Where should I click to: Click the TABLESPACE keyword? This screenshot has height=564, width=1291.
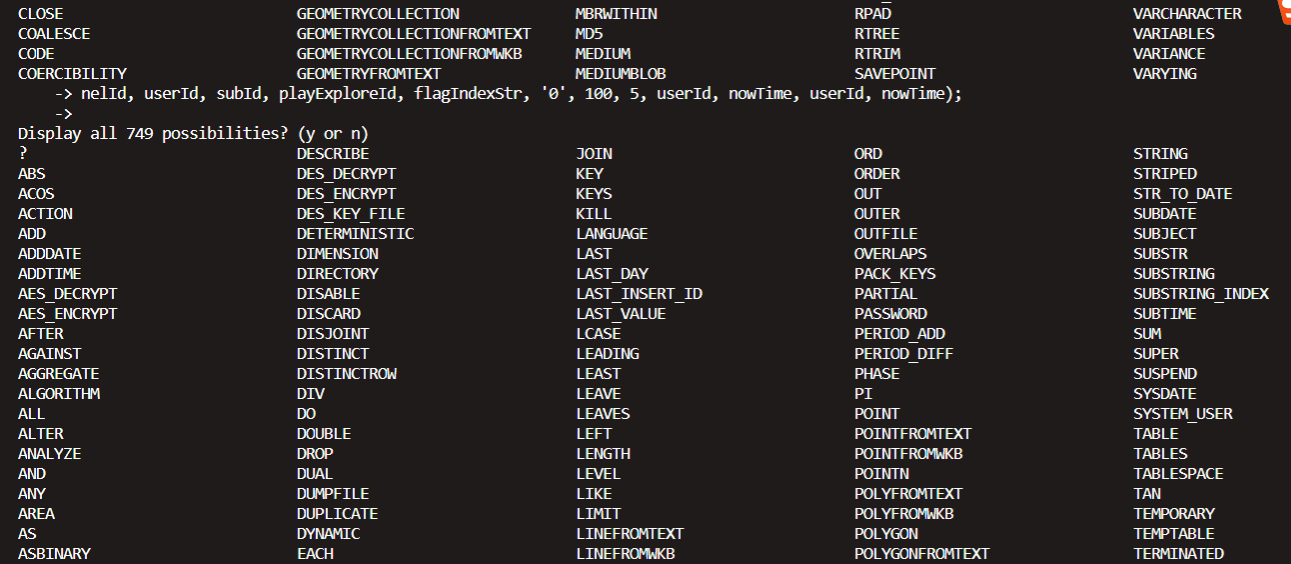coord(1178,474)
